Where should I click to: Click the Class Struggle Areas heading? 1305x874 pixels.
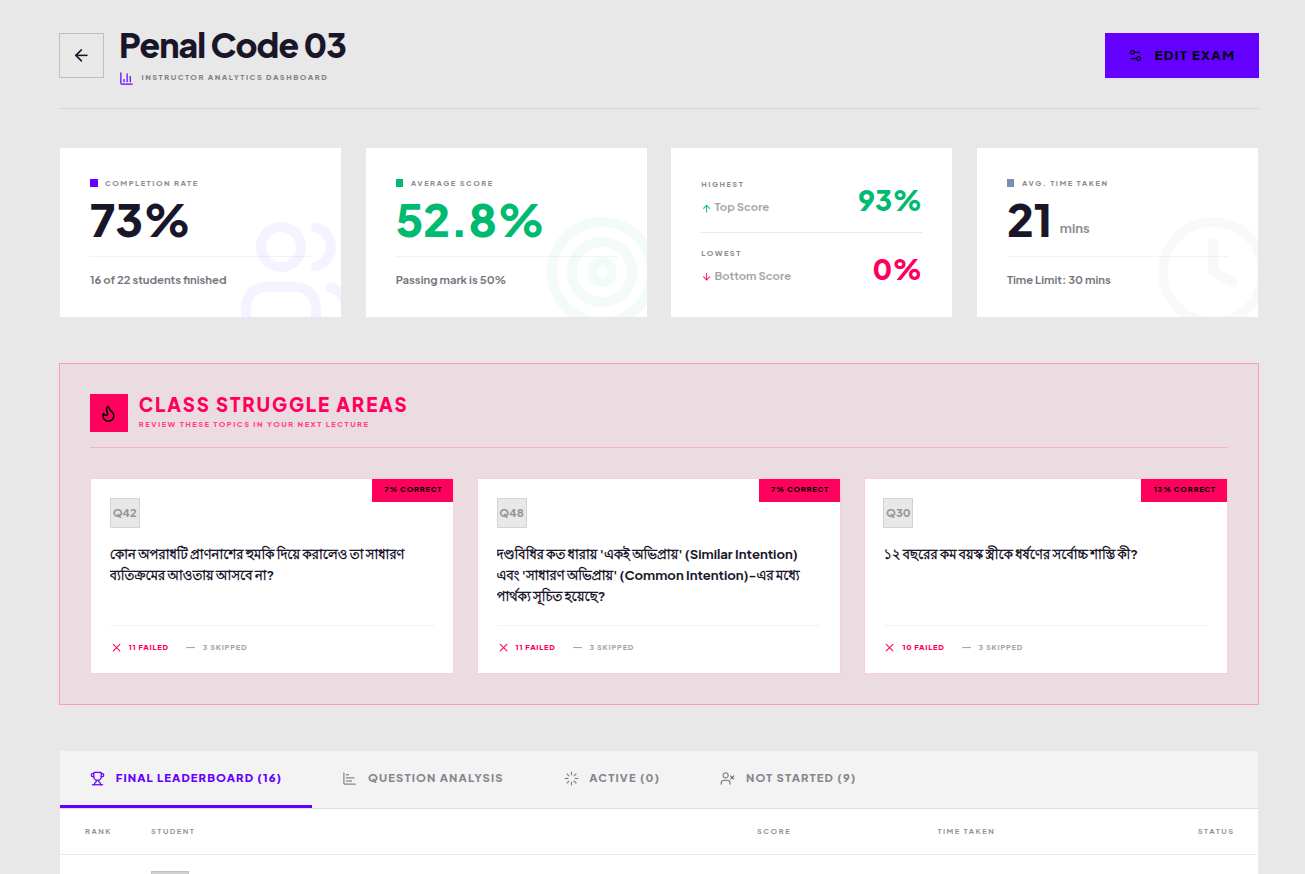pyautogui.click(x=273, y=405)
